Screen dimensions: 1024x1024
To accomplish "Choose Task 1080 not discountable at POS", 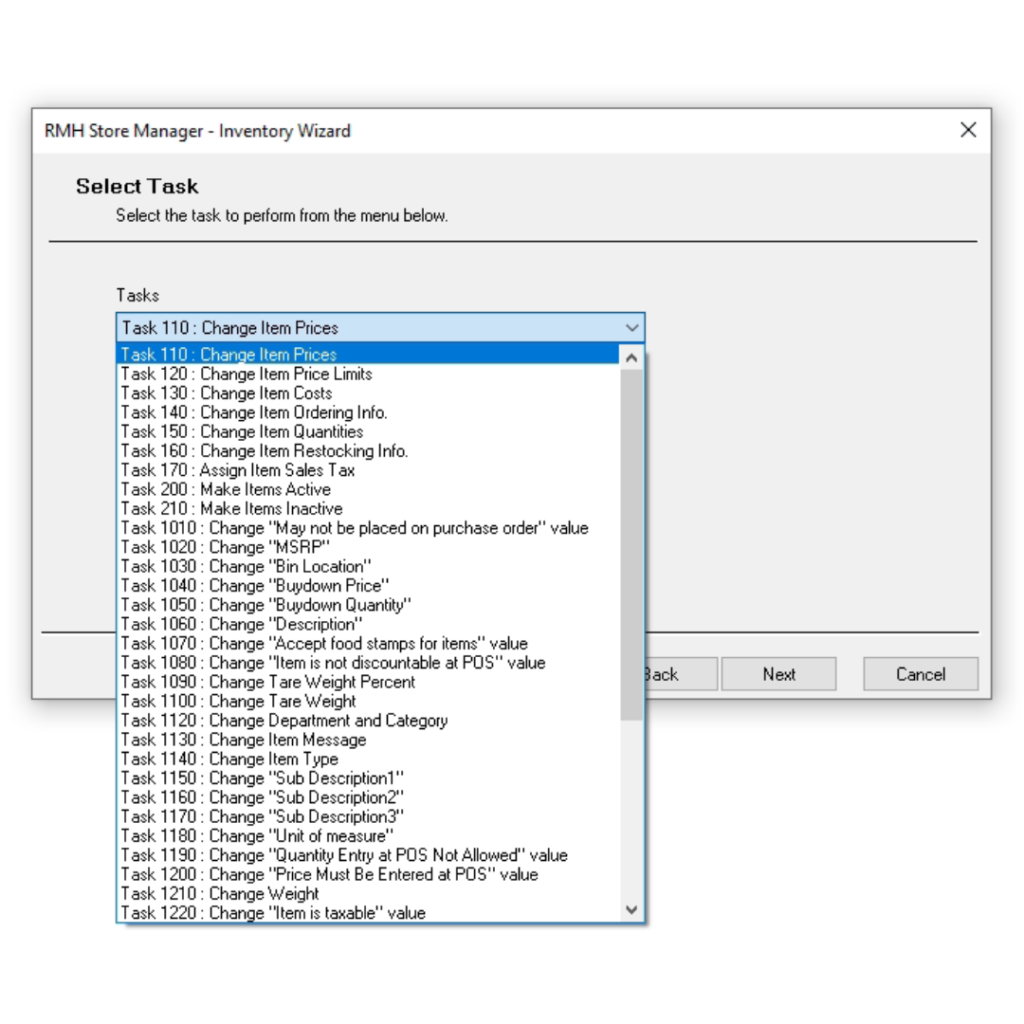I will tap(368, 663).
